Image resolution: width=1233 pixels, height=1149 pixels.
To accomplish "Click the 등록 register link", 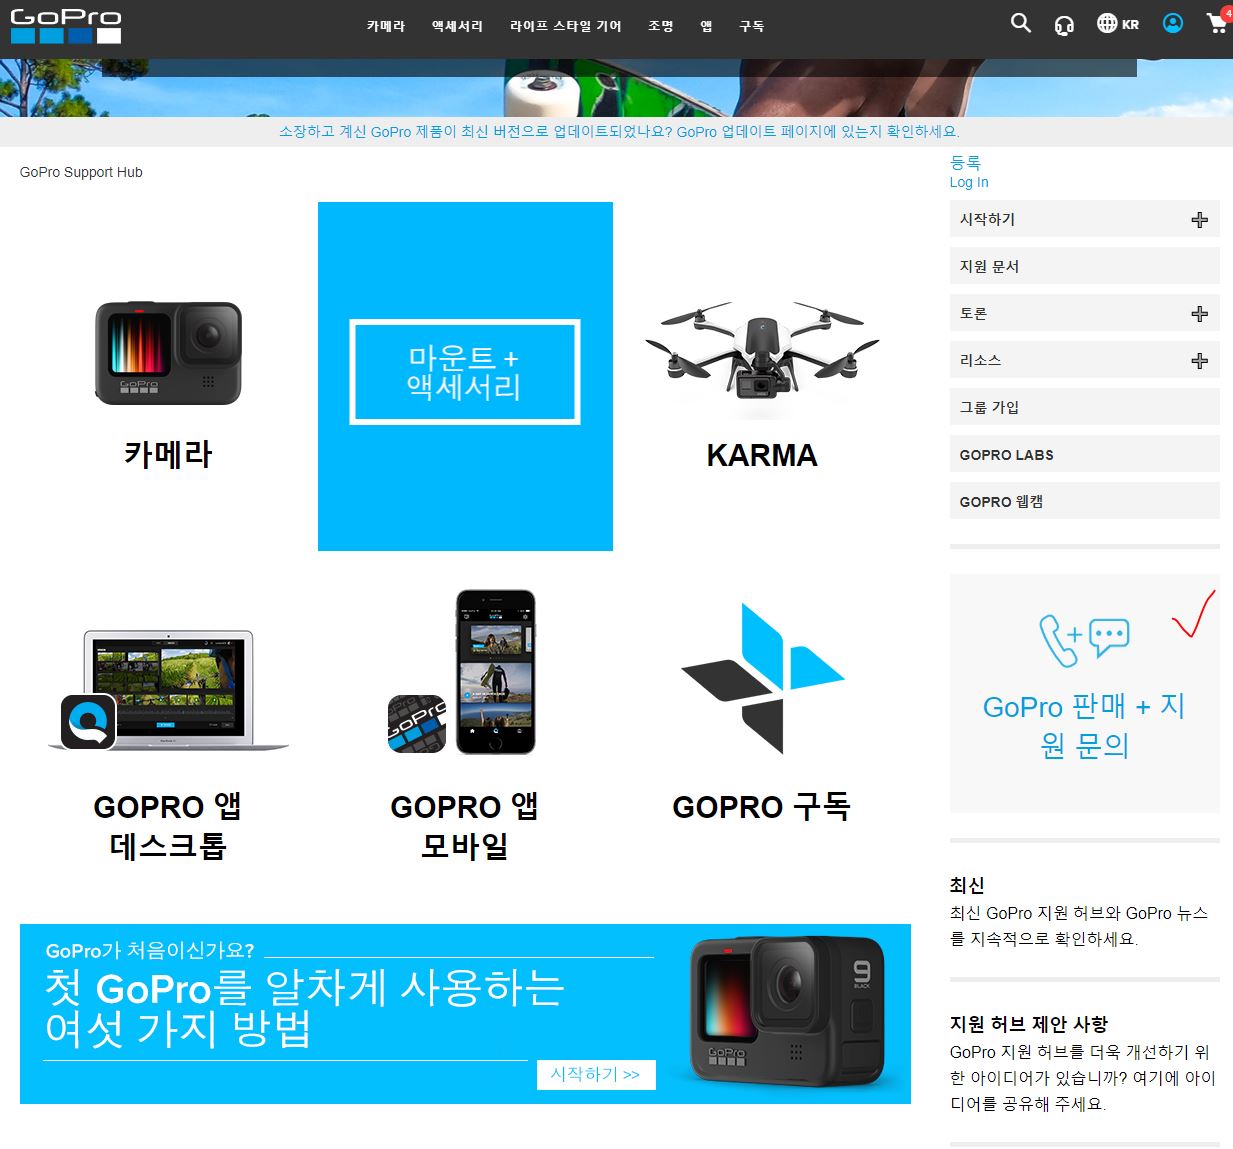I will [965, 162].
